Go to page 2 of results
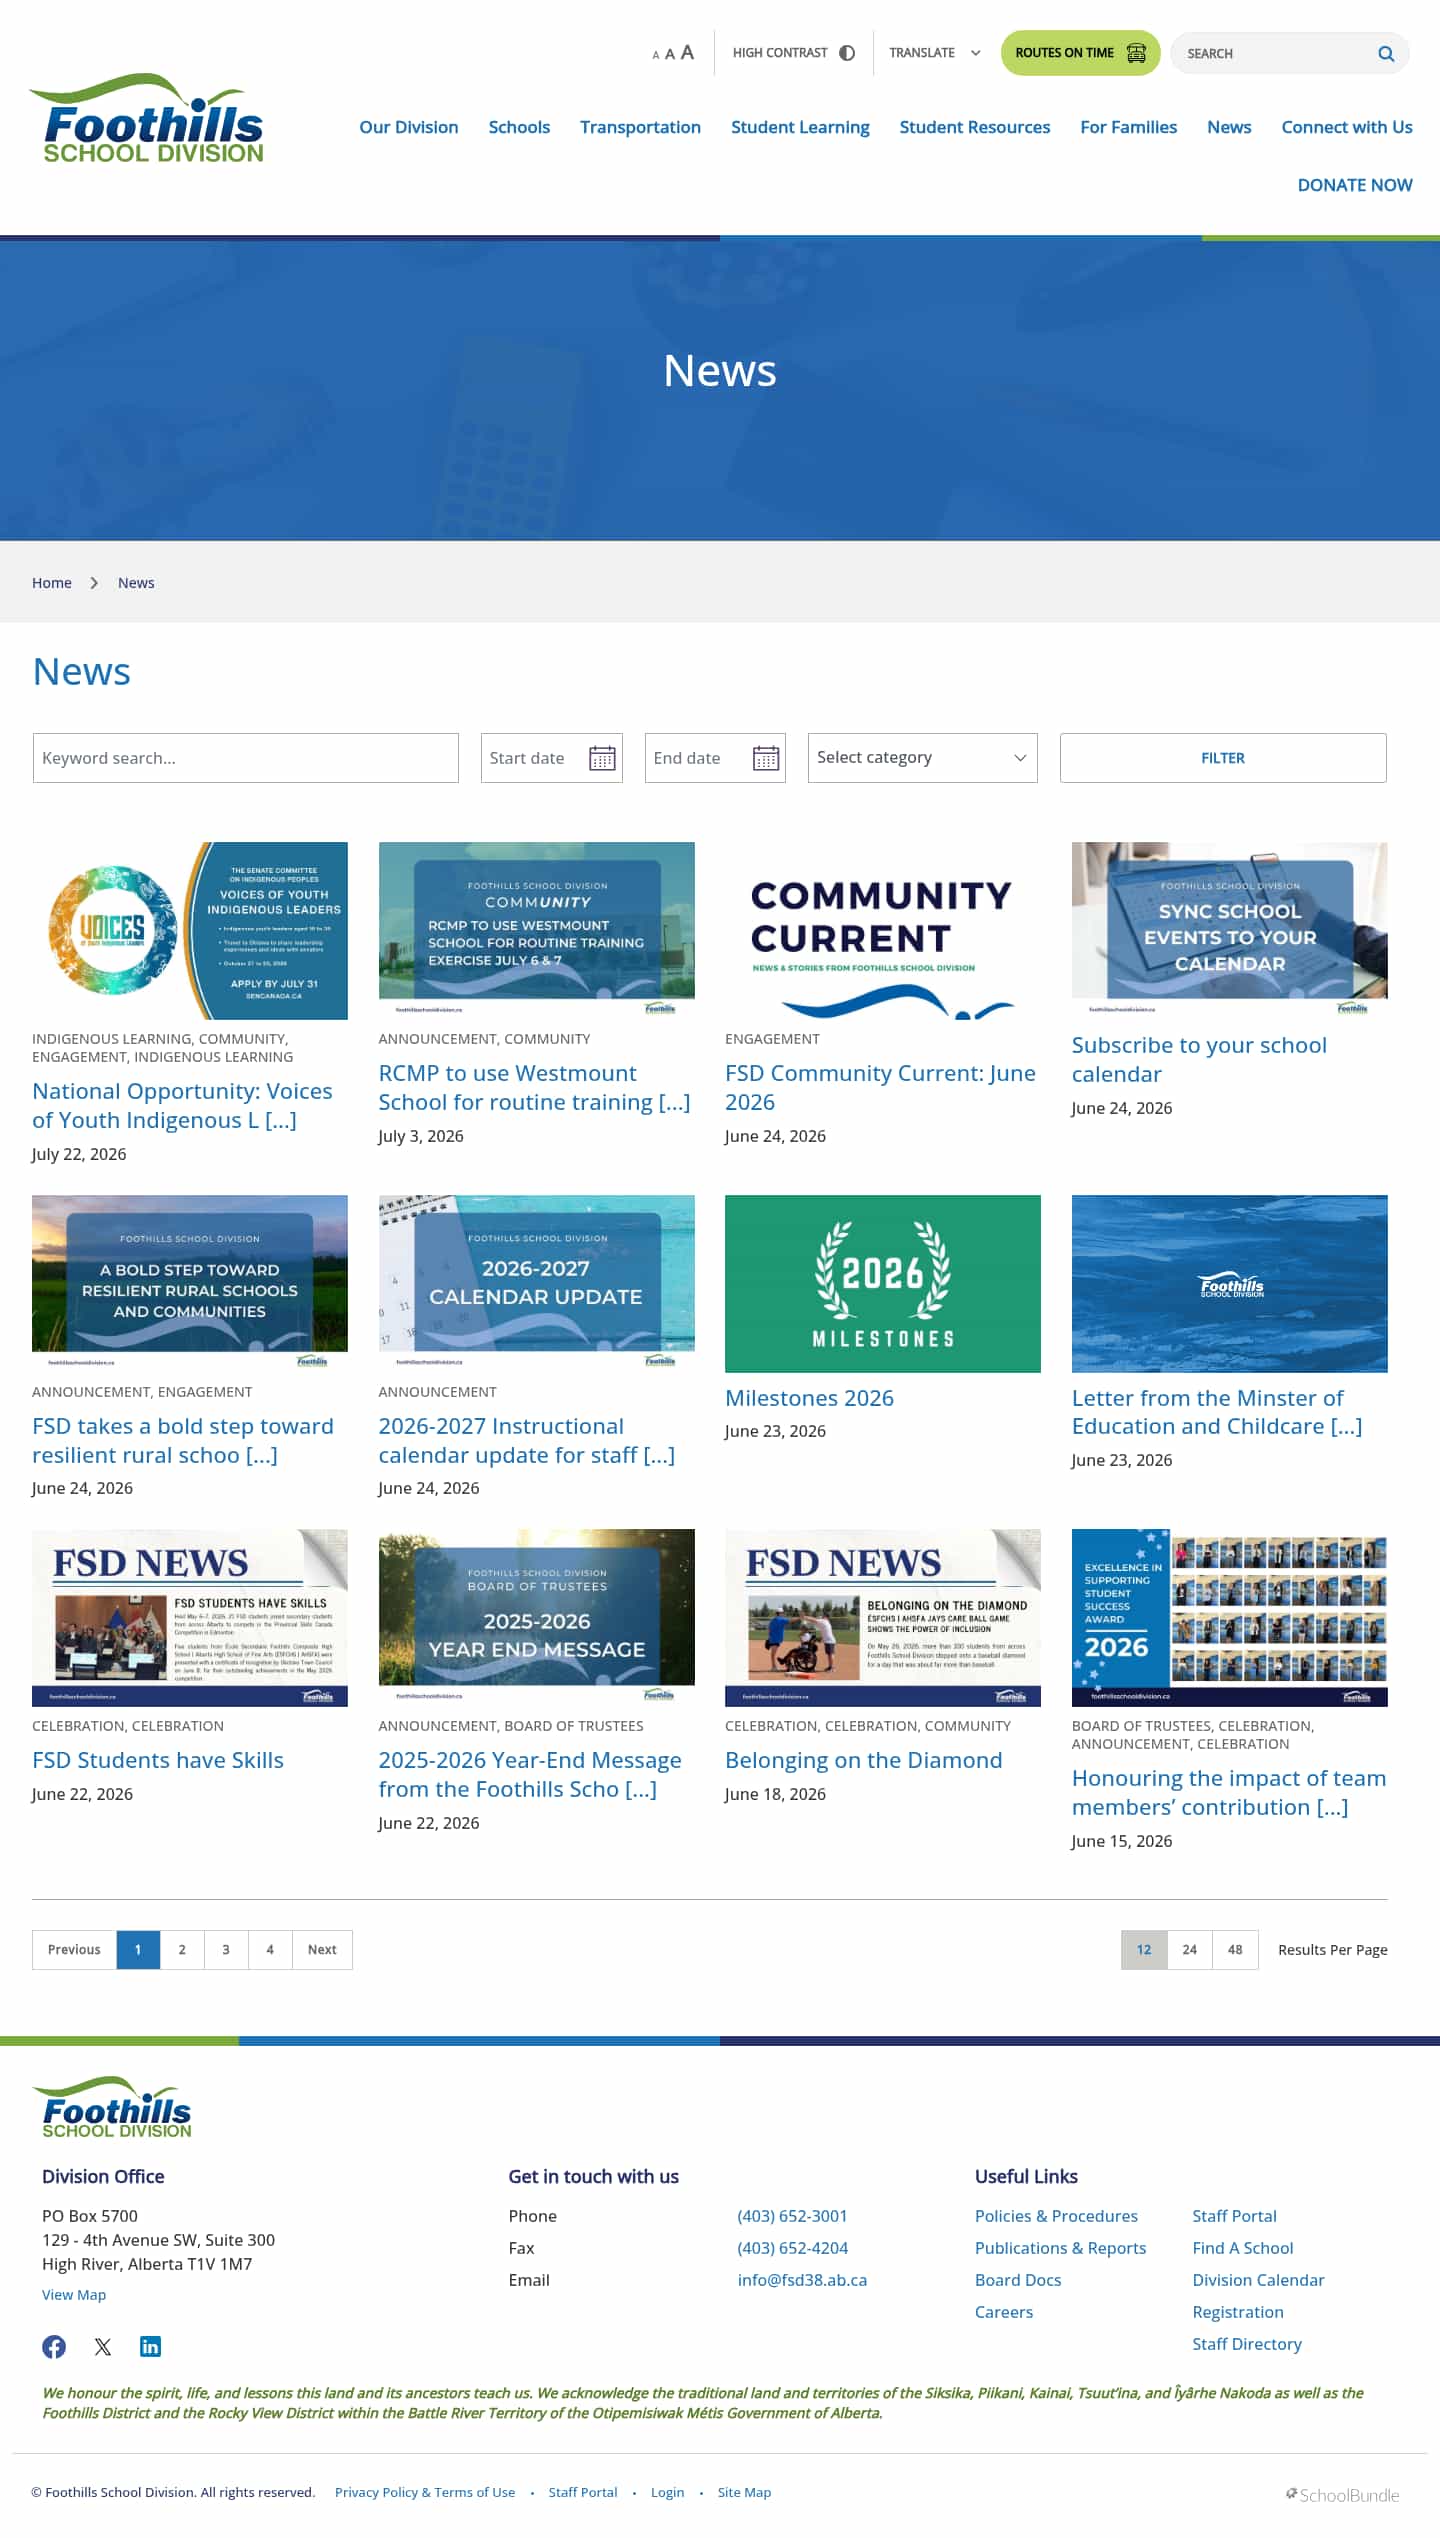Image resolution: width=1440 pixels, height=2538 pixels. [x=182, y=1950]
